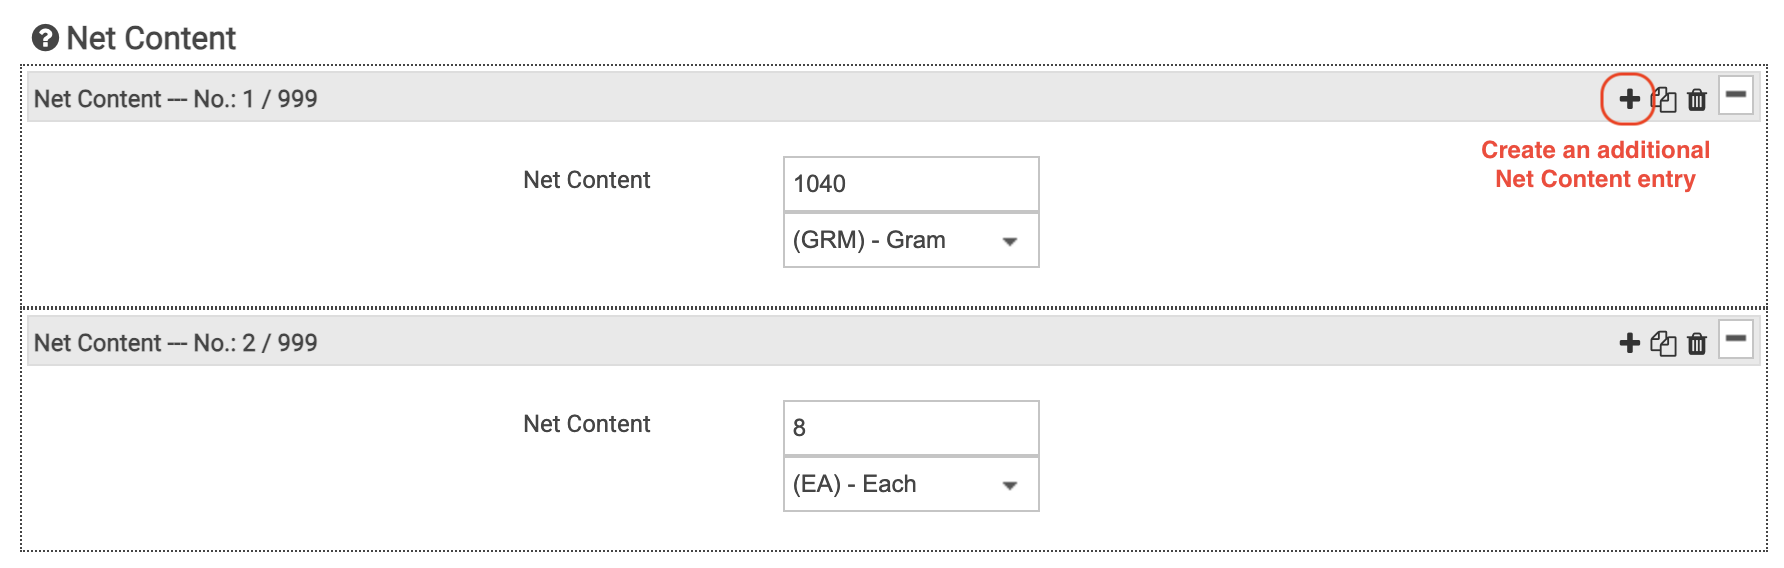Click the Net Content label beside 1040

587,180
